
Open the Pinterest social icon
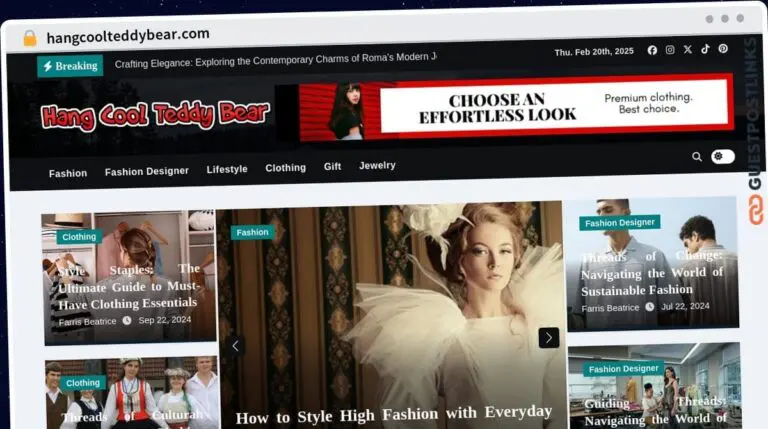tap(722, 49)
